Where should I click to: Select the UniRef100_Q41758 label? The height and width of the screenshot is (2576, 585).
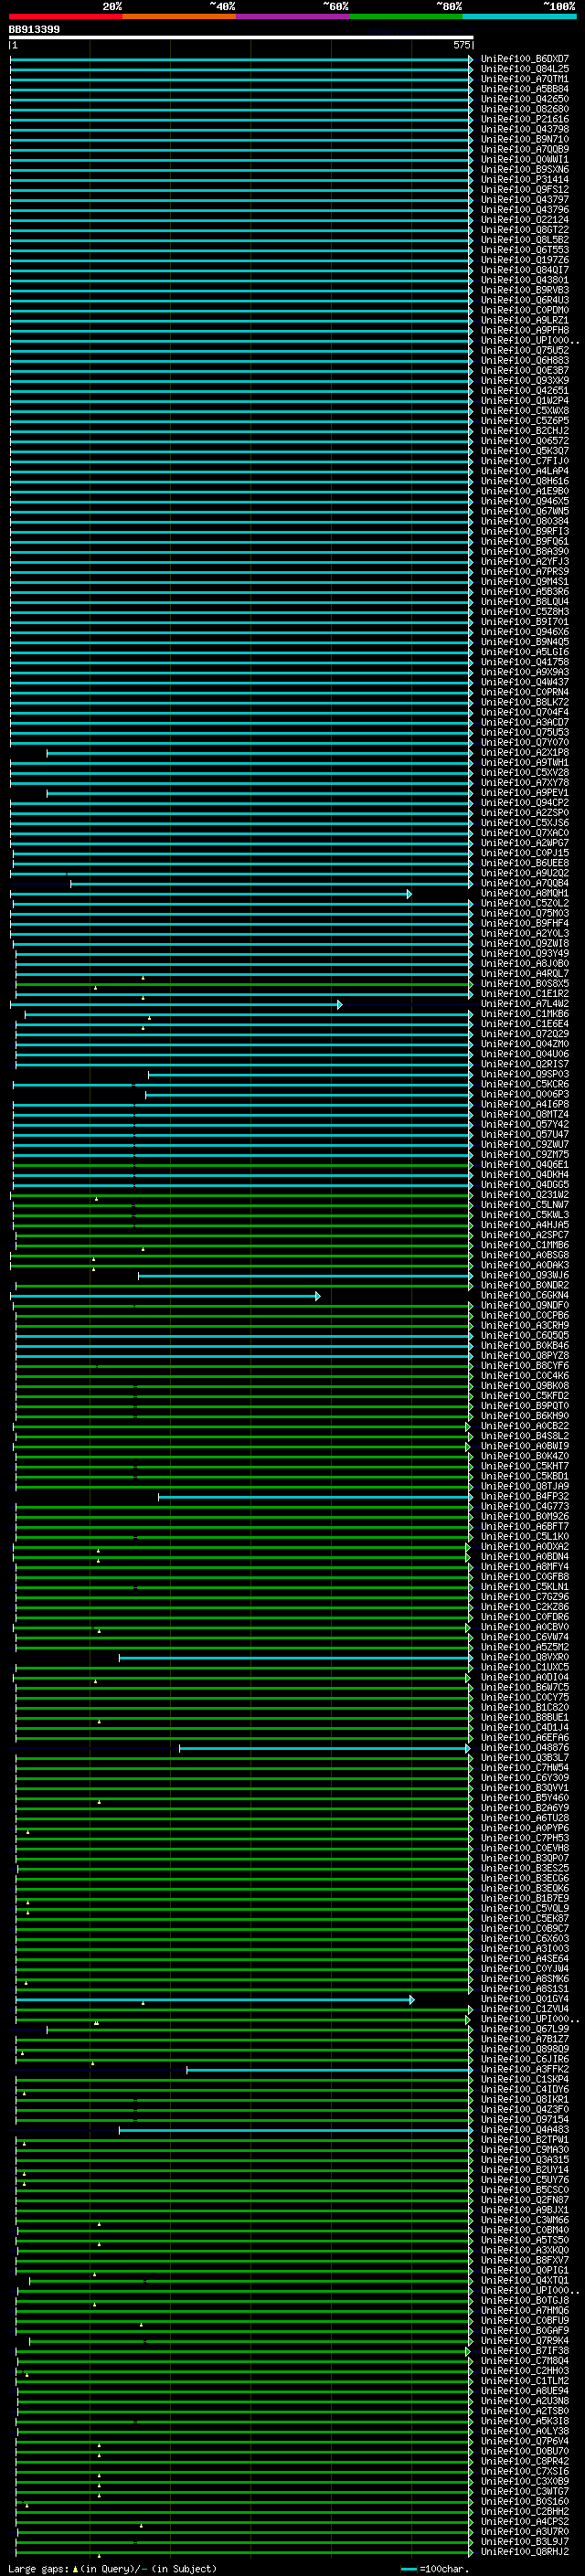[525, 662]
